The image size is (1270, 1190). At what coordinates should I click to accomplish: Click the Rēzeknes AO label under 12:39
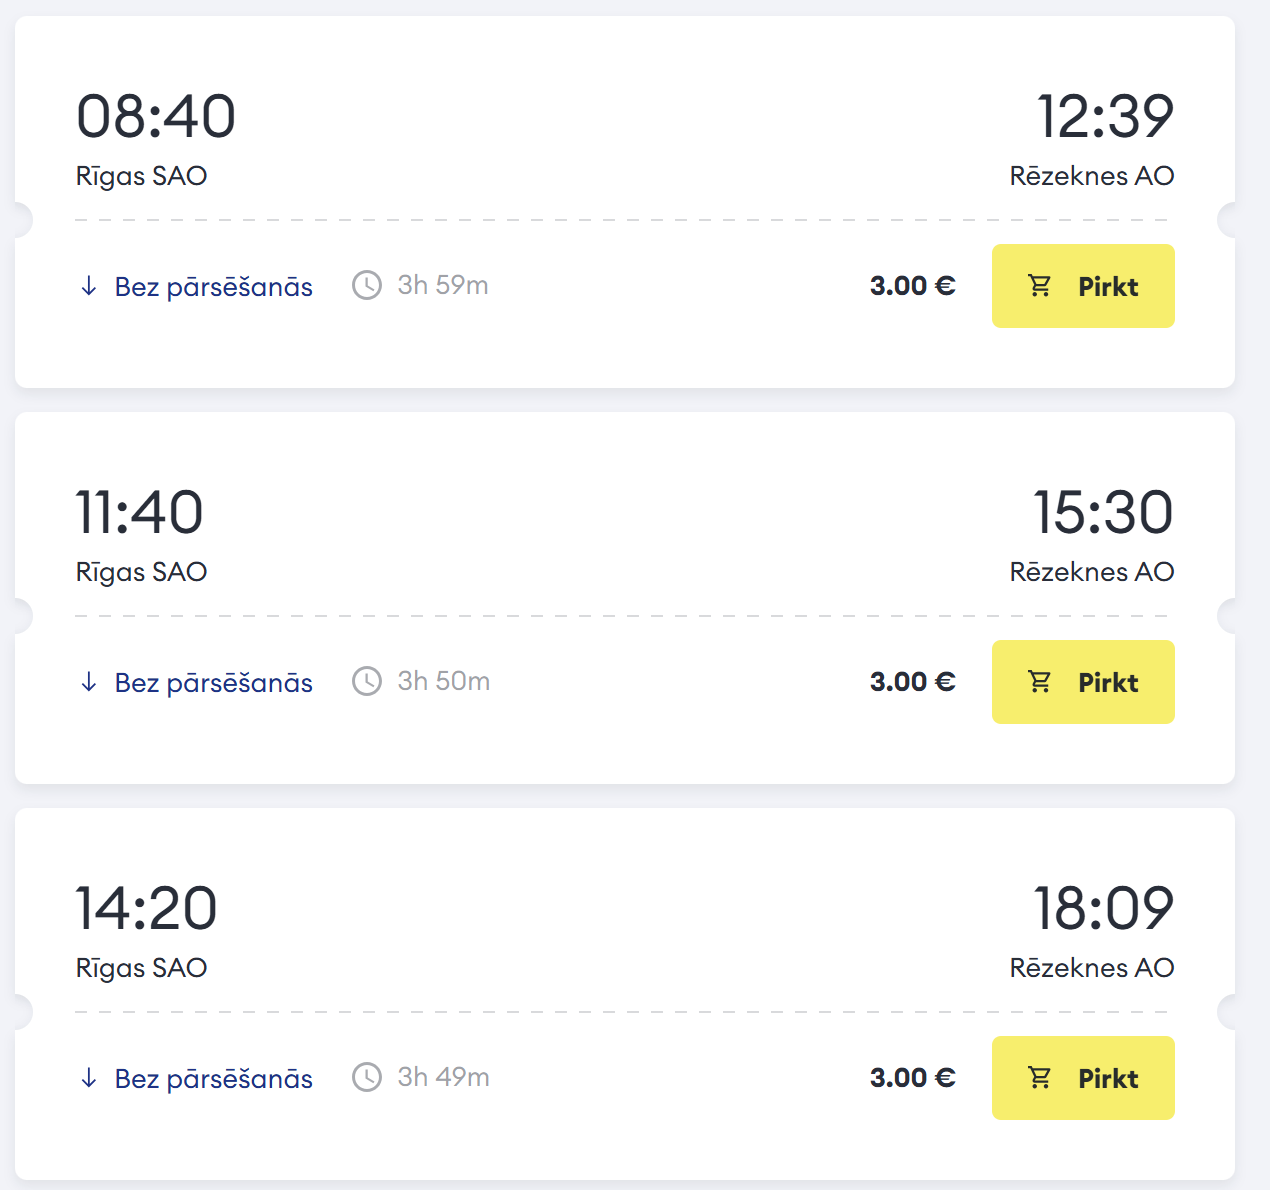[x=1092, y=176]
